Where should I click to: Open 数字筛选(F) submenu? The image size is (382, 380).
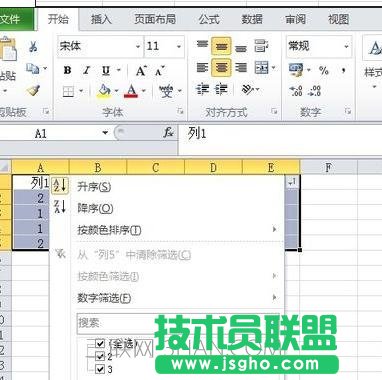click(x=167, y=298)
